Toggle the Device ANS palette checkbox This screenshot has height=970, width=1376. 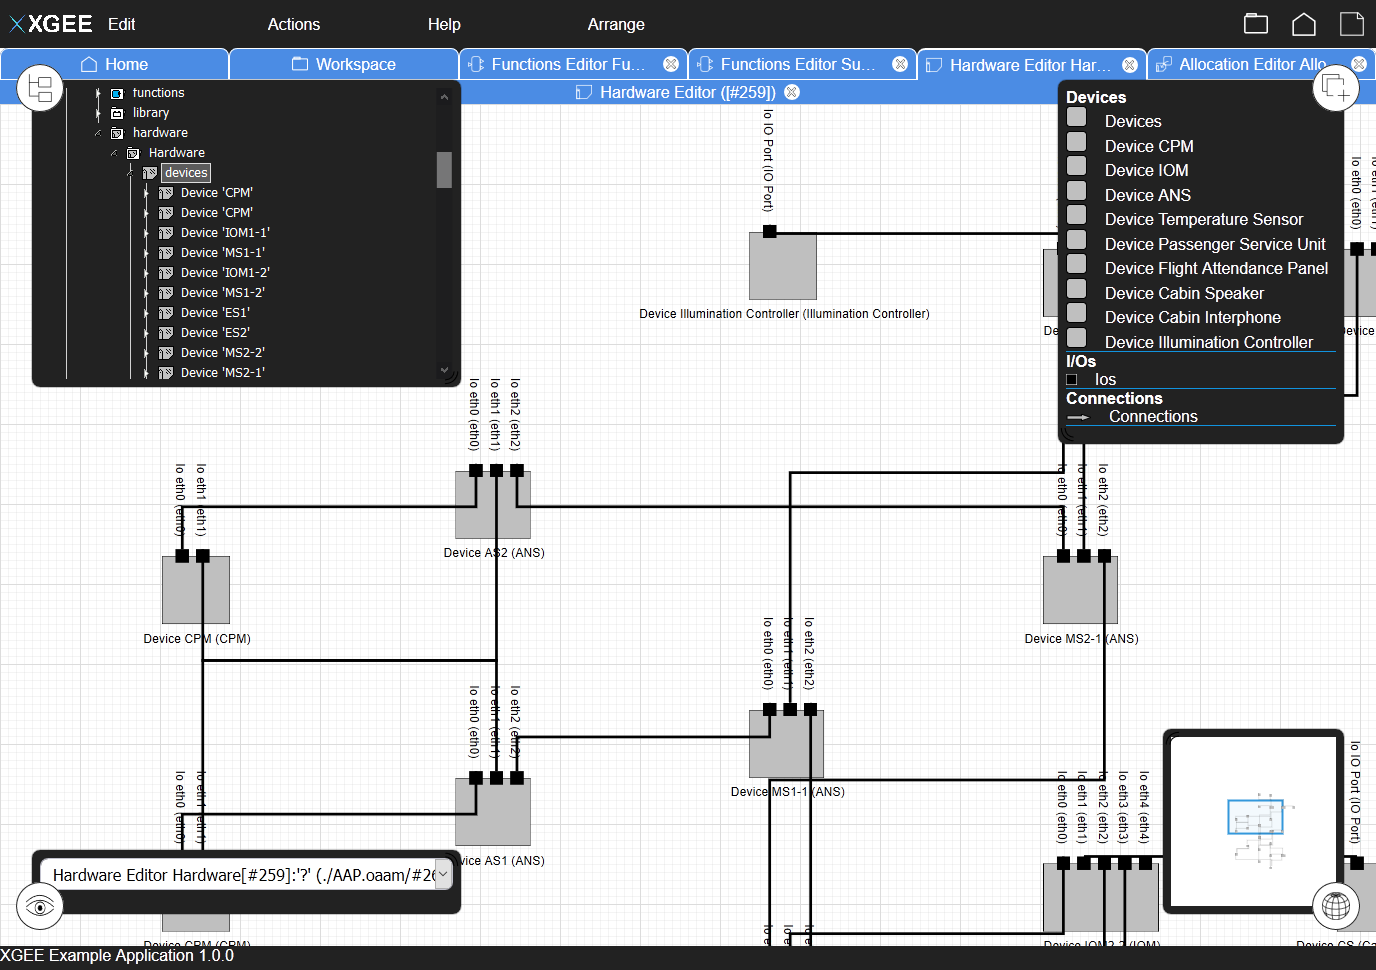coord(1077,191)
